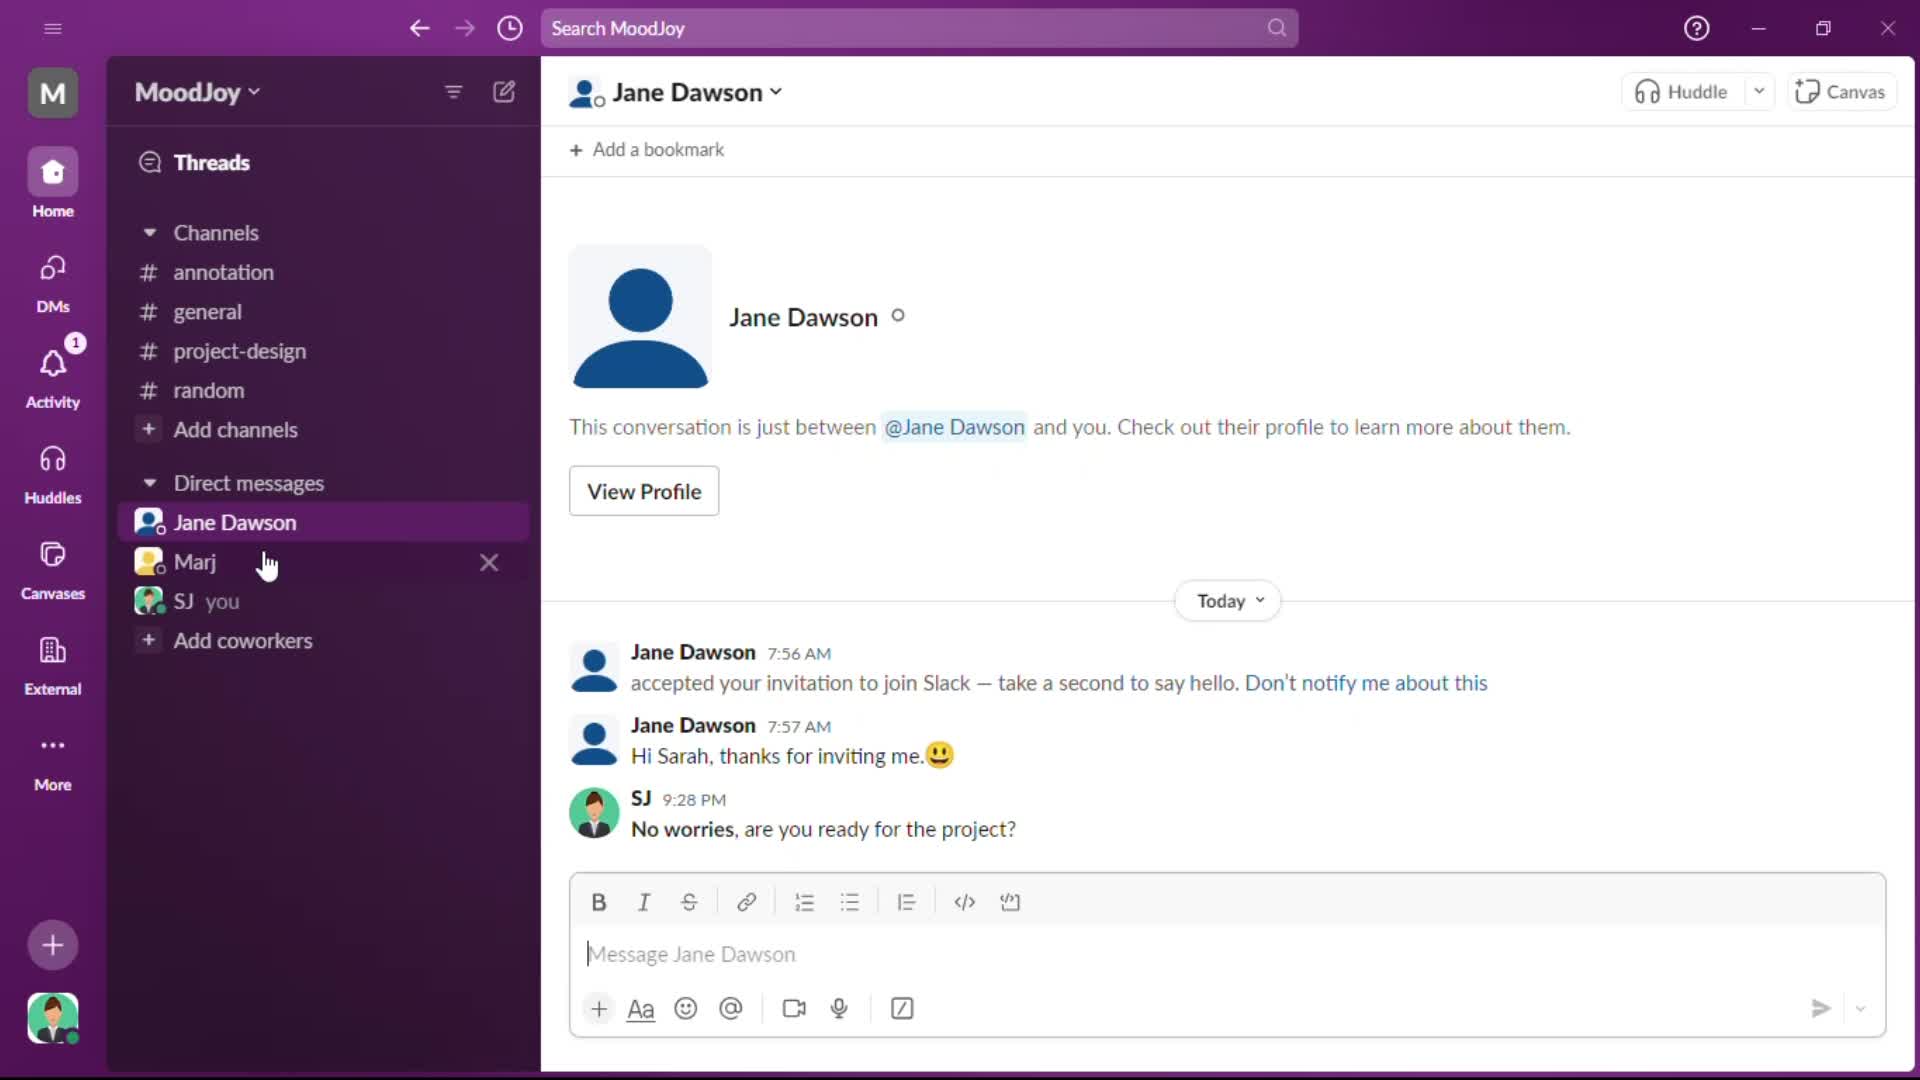Click the mention @ icon
This screenshot has height=1080, width=1920.
coord(731,1008)
